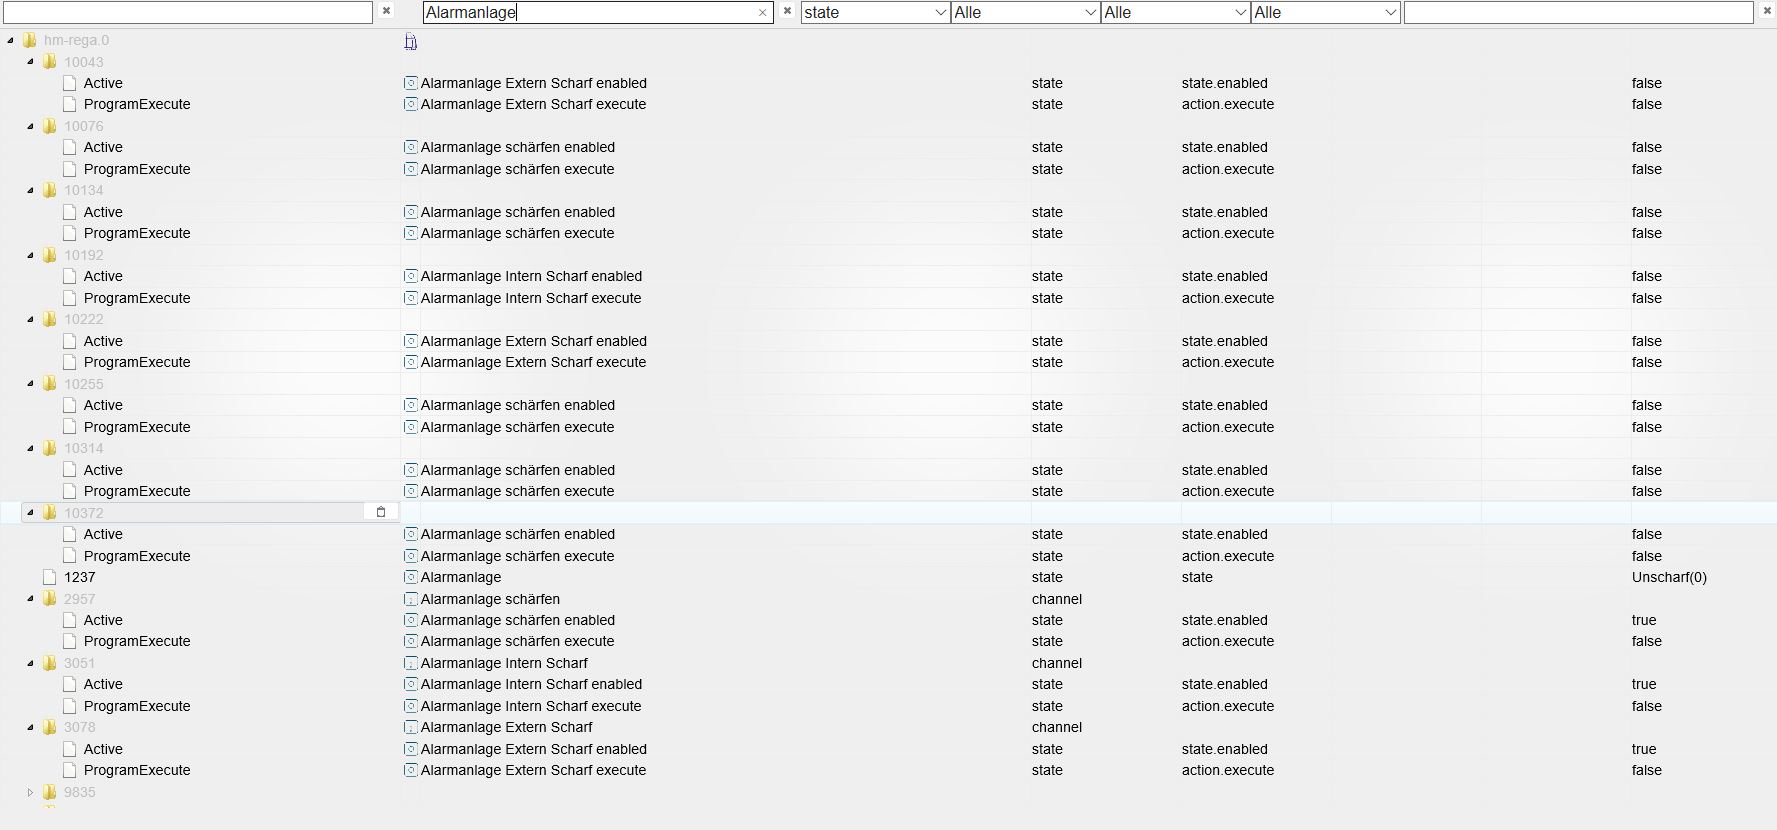Click the true value for Alarmanlage Intern Scharf enabled
Screen dimensions: 1777x830
click(1644, 684)
